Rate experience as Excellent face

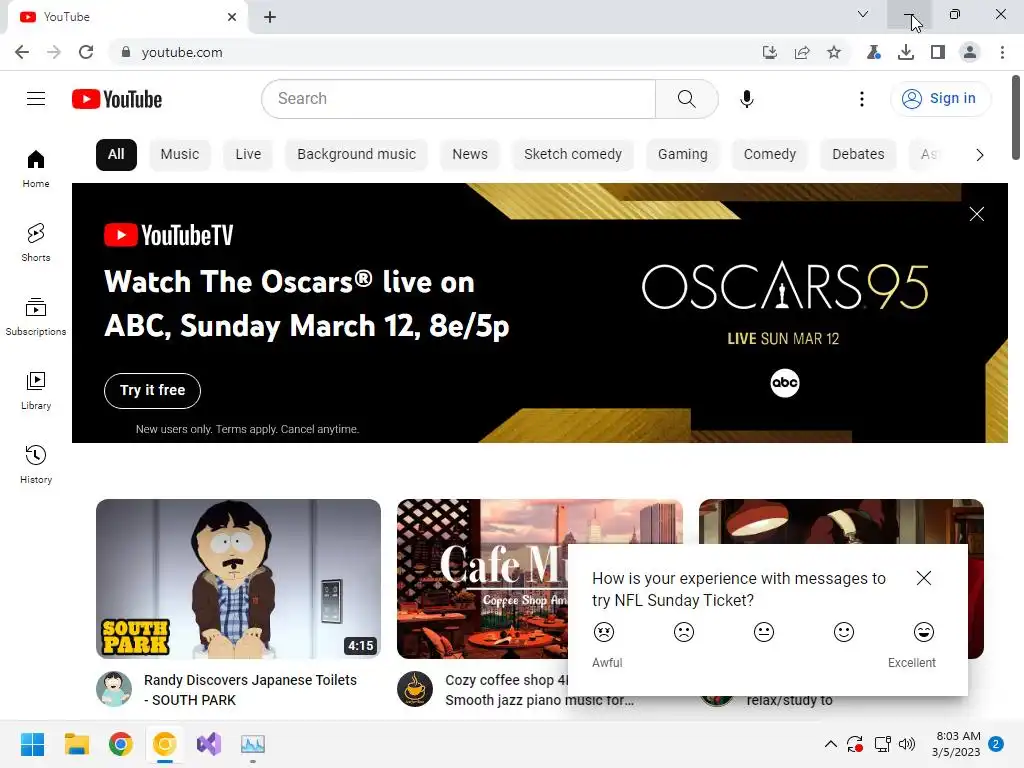tap(923, 632)
